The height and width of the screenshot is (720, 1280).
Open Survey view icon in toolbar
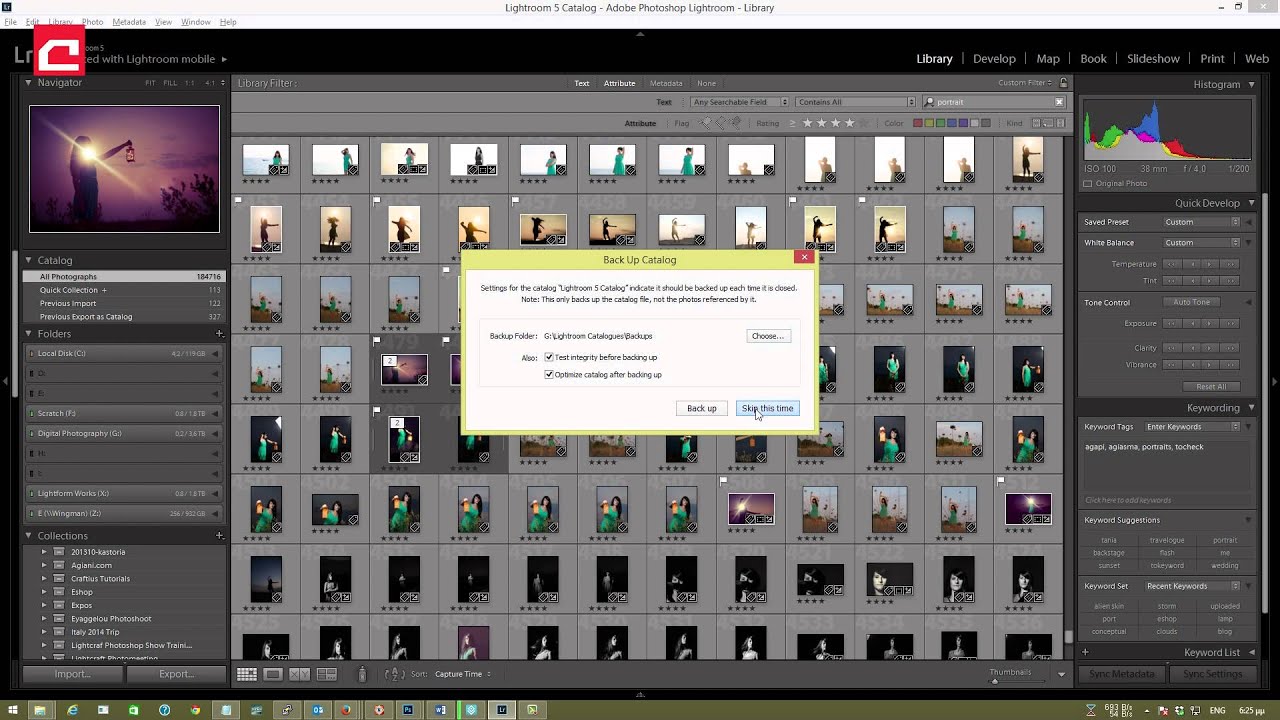click(x=326, y=675)
